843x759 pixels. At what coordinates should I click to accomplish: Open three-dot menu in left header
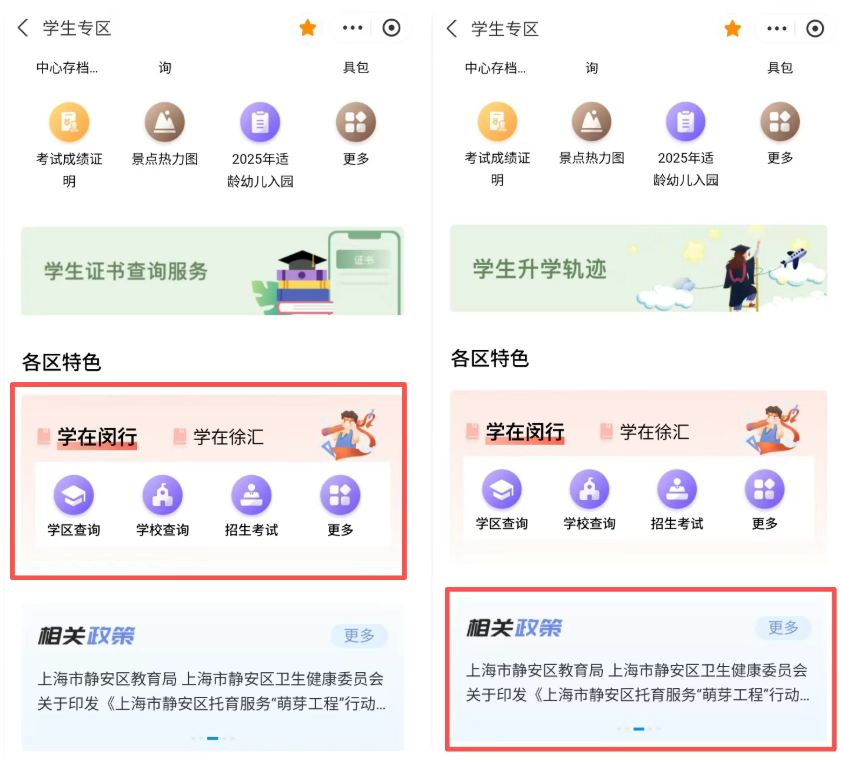[352, 27]
